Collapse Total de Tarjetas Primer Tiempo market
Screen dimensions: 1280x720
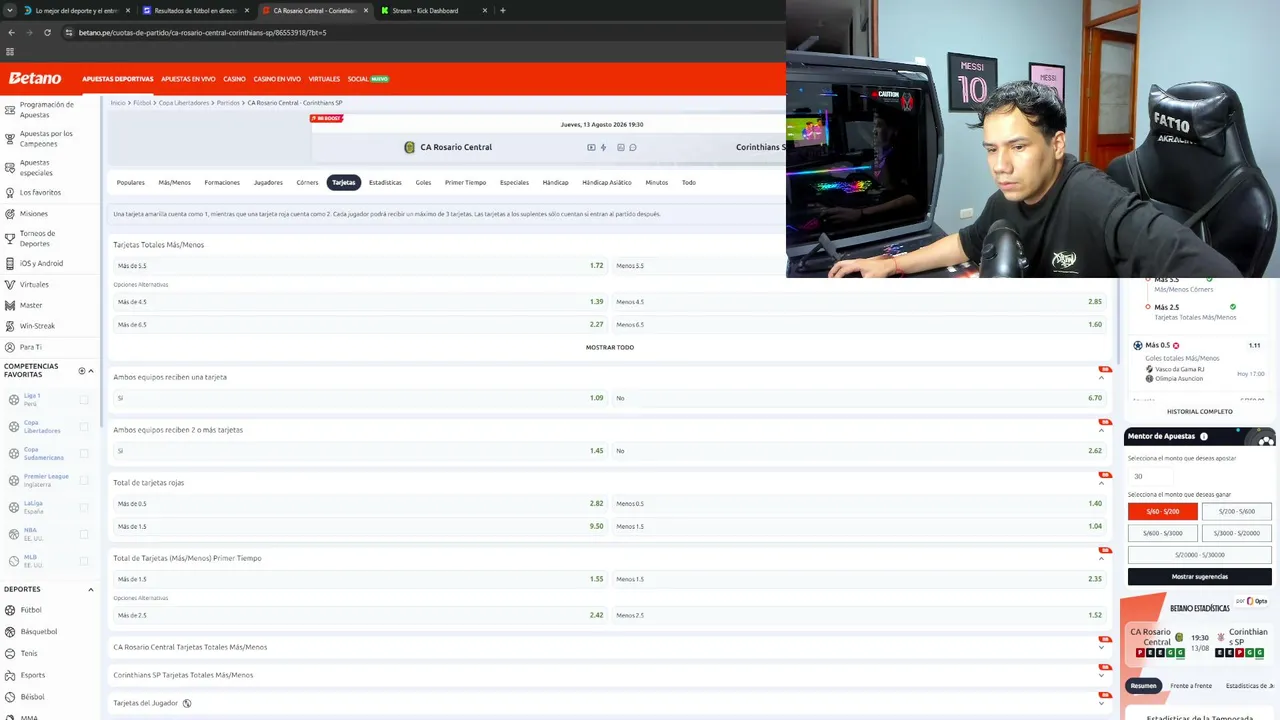(1101, 558)
